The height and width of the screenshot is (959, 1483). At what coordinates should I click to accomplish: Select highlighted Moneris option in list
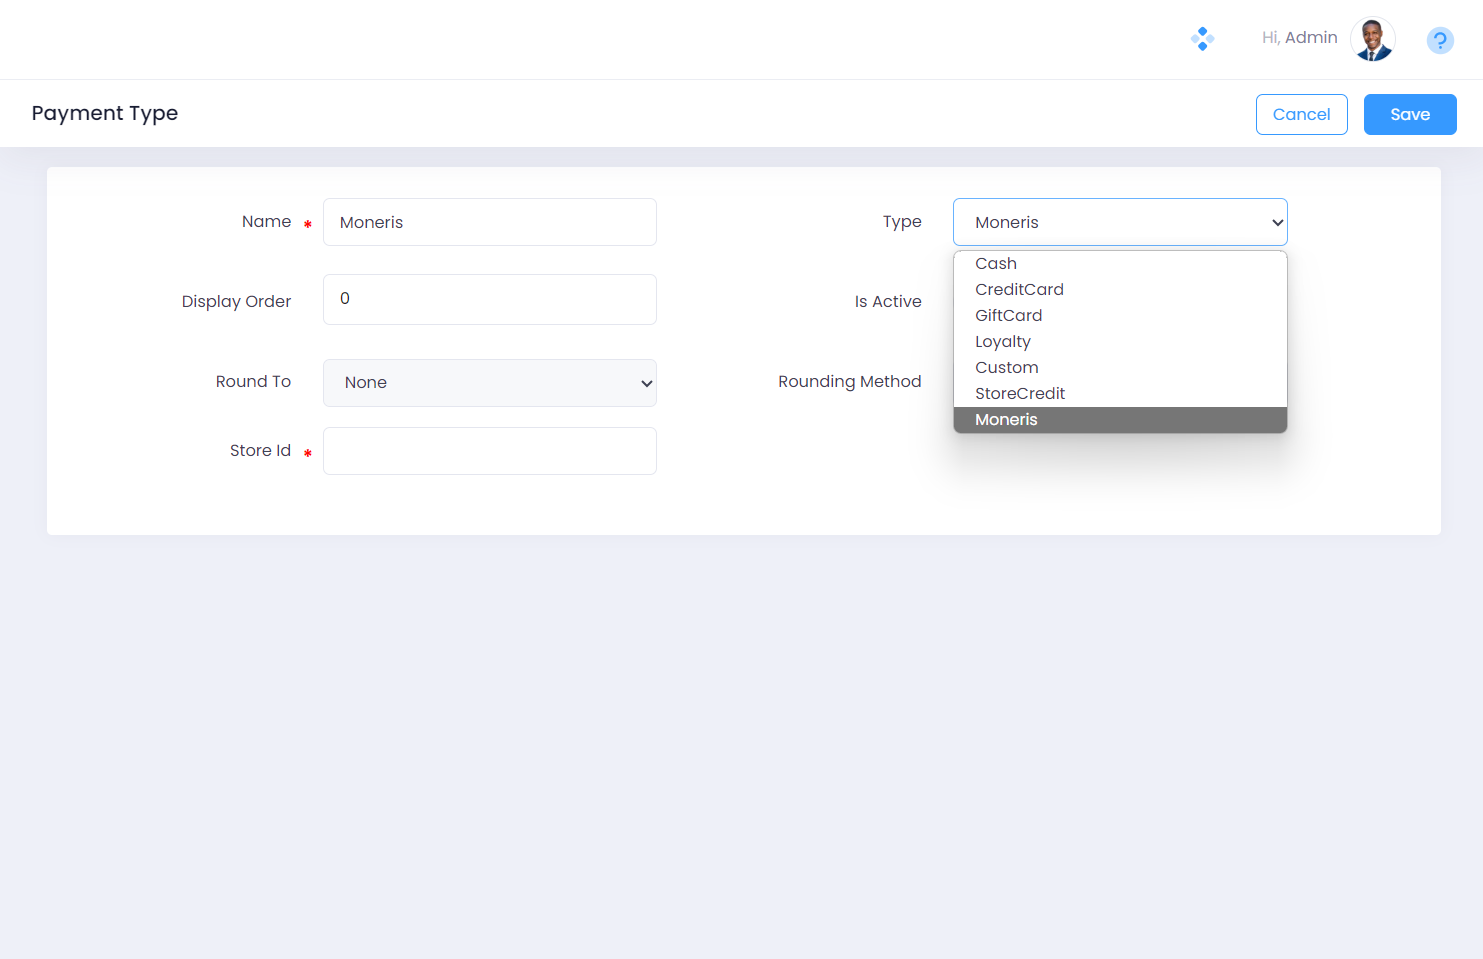(1006, 420)
